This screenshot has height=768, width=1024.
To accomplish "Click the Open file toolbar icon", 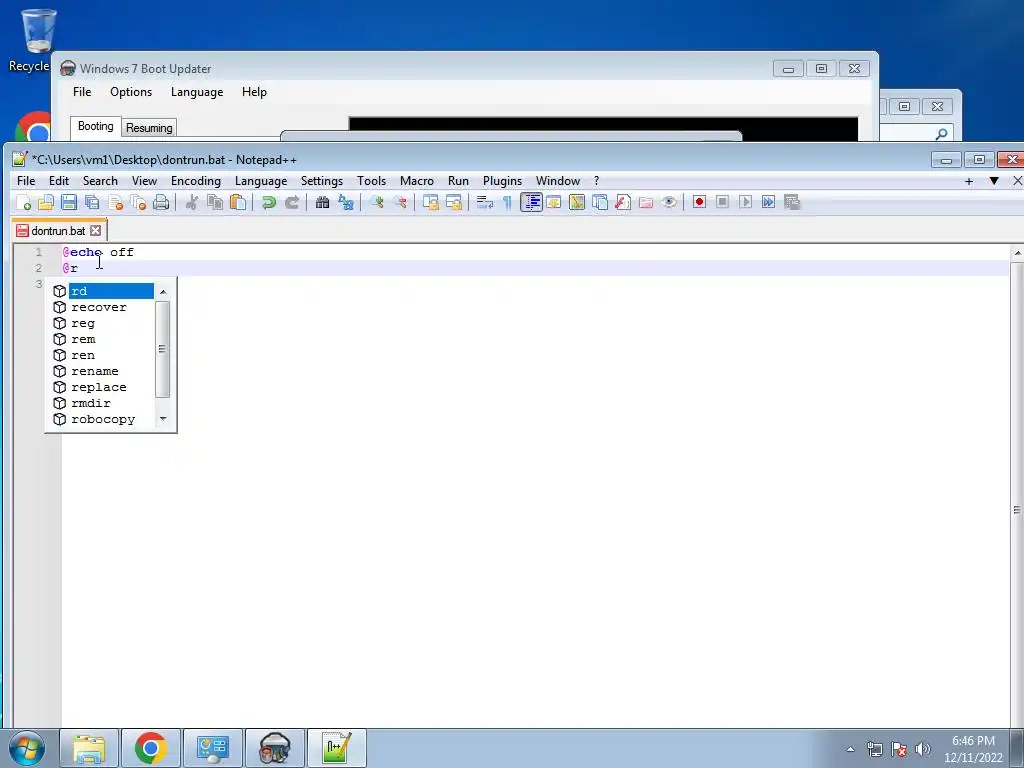I will point(46,202).
